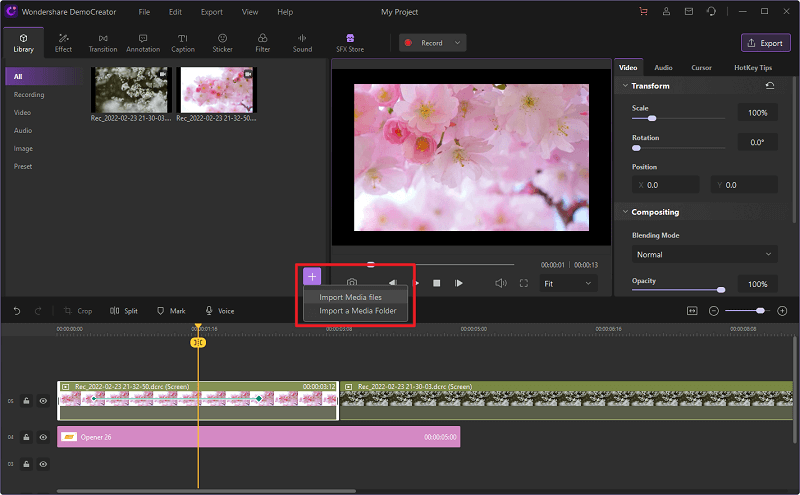The width and height of the screenshot is (800, 495).
Task: Split the clip at playhead
Action: coord(123,311)
